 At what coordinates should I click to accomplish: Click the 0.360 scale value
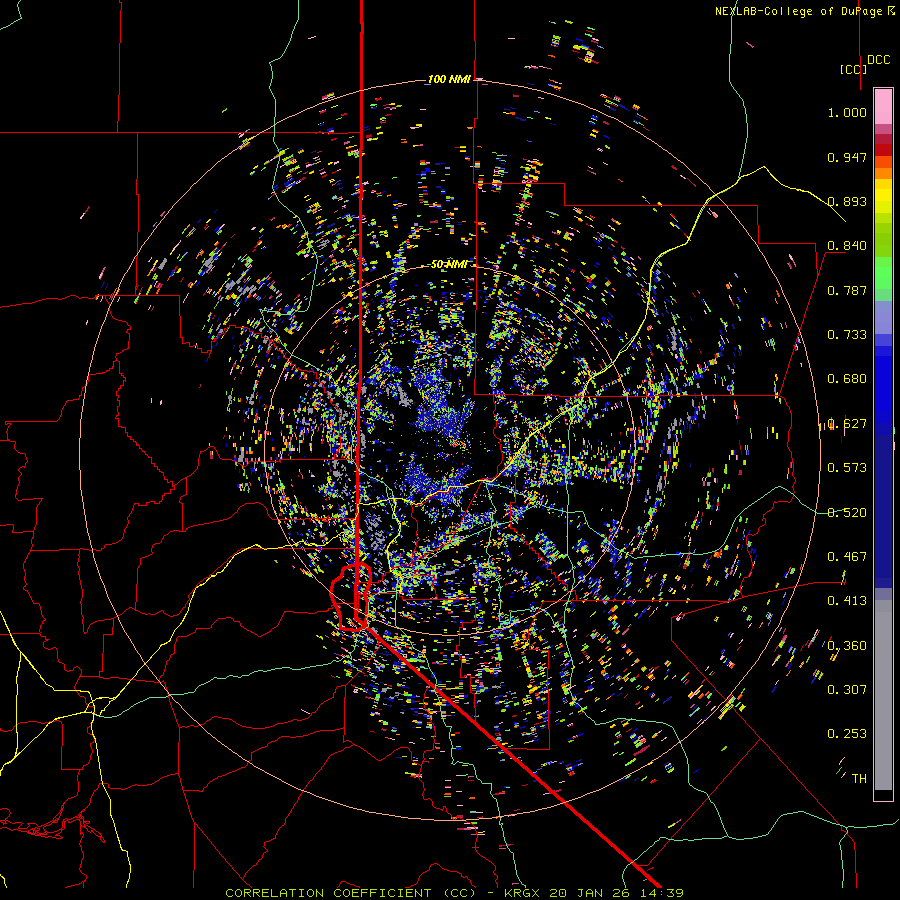(x=847, y=646)
